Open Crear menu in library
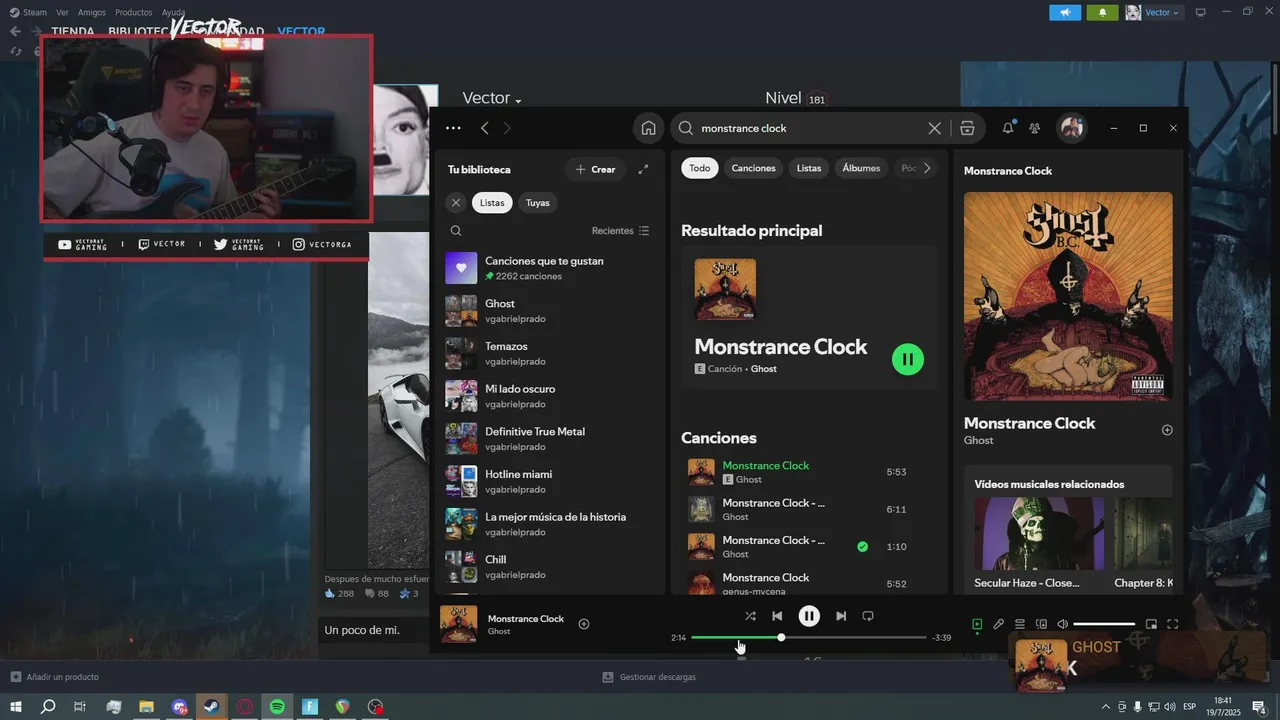This screenshot has width=1280, height=720. 595,169
